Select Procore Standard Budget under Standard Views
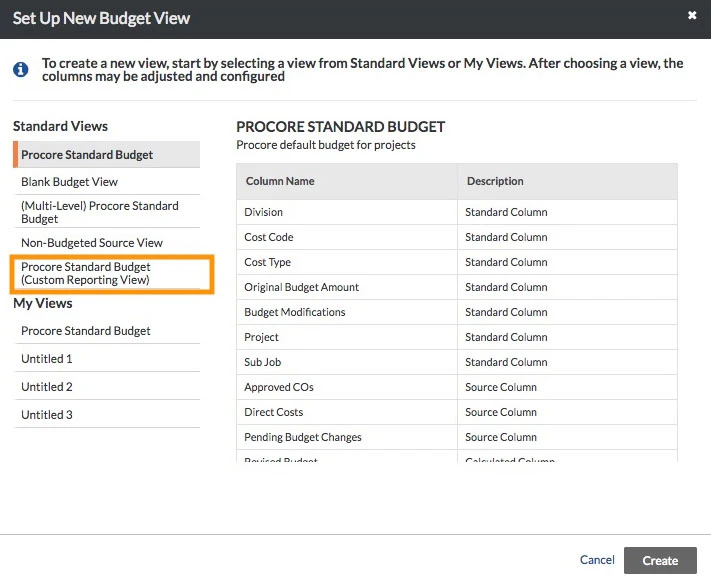Screen dimensions: 711x581 coord(107,155)
